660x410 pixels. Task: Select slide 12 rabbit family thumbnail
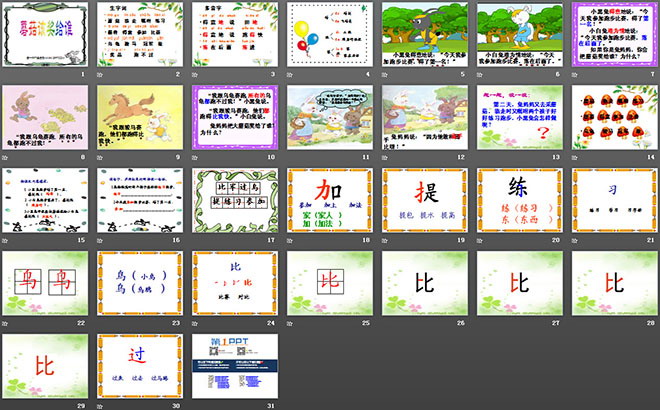pos(425,117)
